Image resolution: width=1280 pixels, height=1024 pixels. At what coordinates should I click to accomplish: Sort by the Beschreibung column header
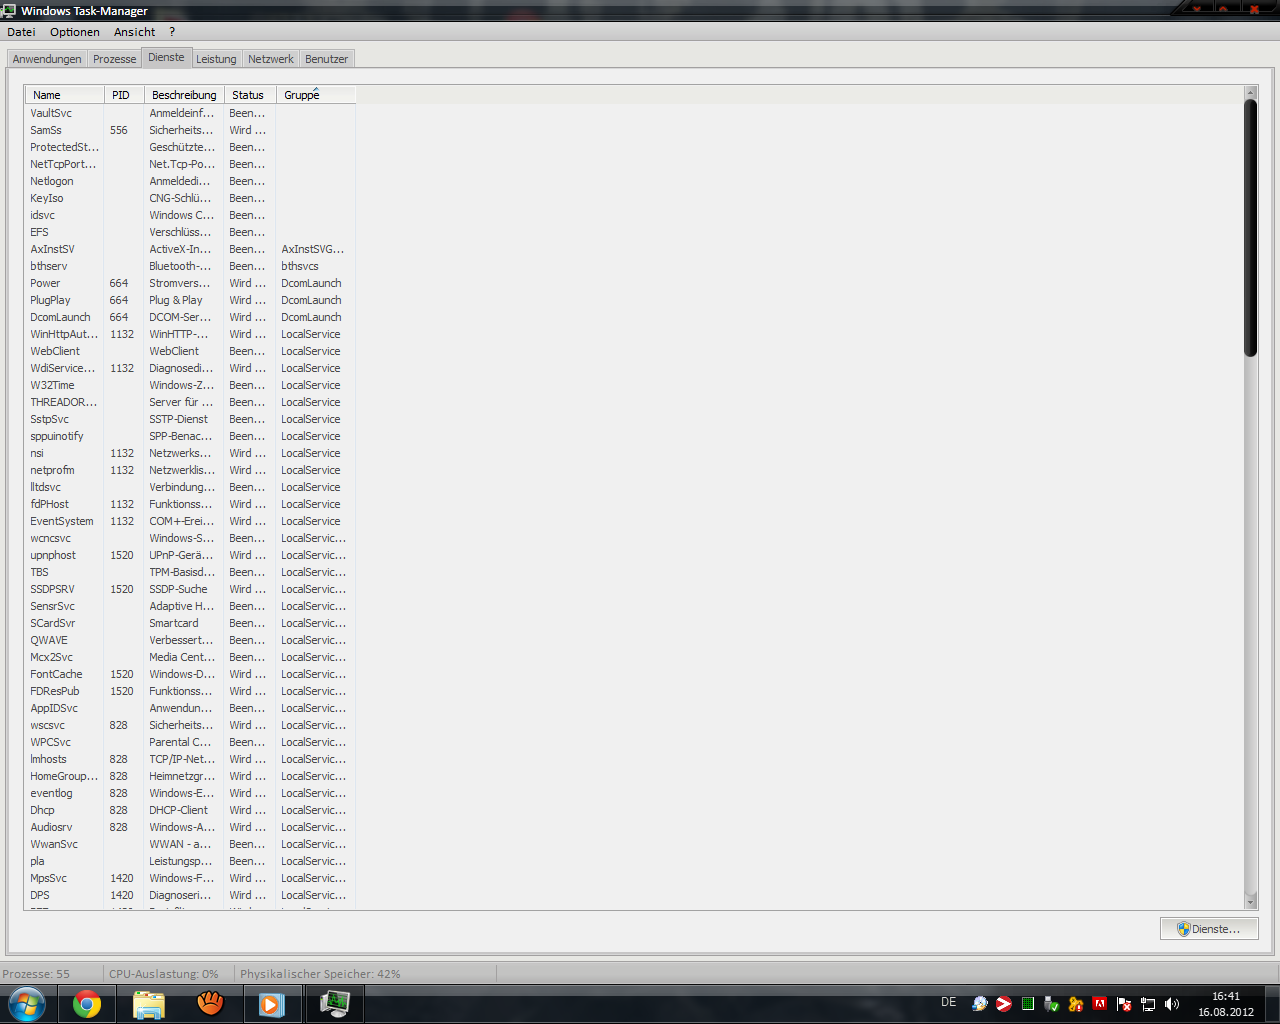[x=184, y=95]
